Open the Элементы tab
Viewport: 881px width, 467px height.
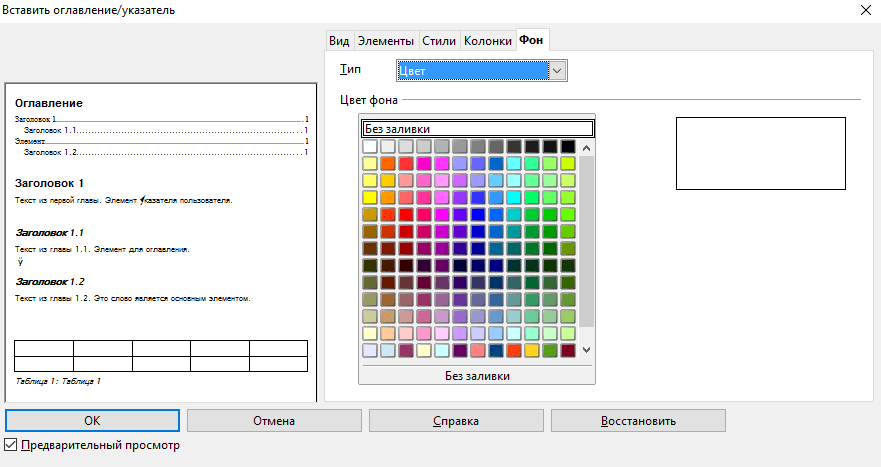[386, 41]
